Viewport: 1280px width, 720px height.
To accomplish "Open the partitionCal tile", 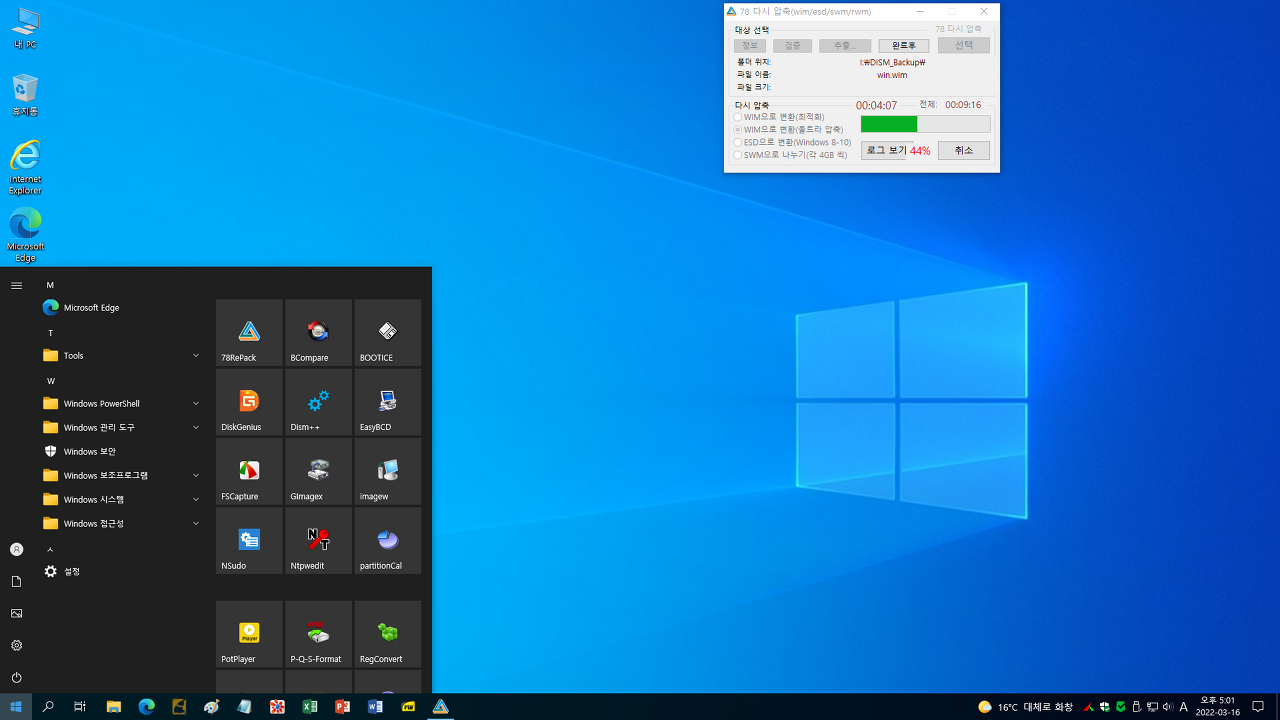I will pyautogui.click(x=388, y=541).
